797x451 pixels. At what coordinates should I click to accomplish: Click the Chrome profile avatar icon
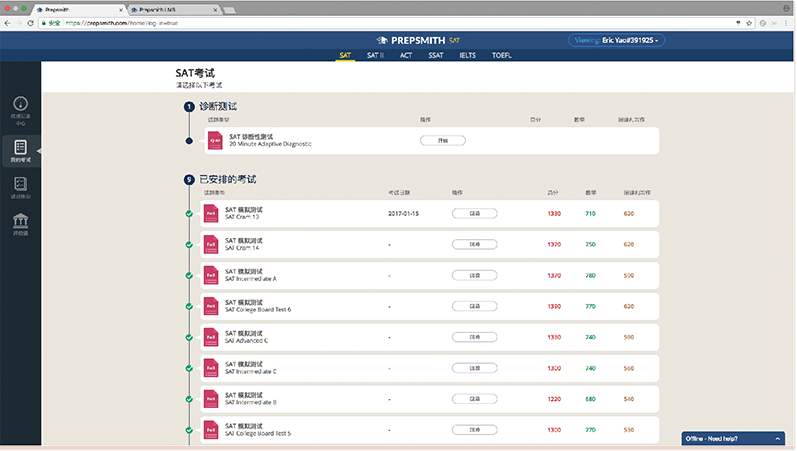point(786,9)
